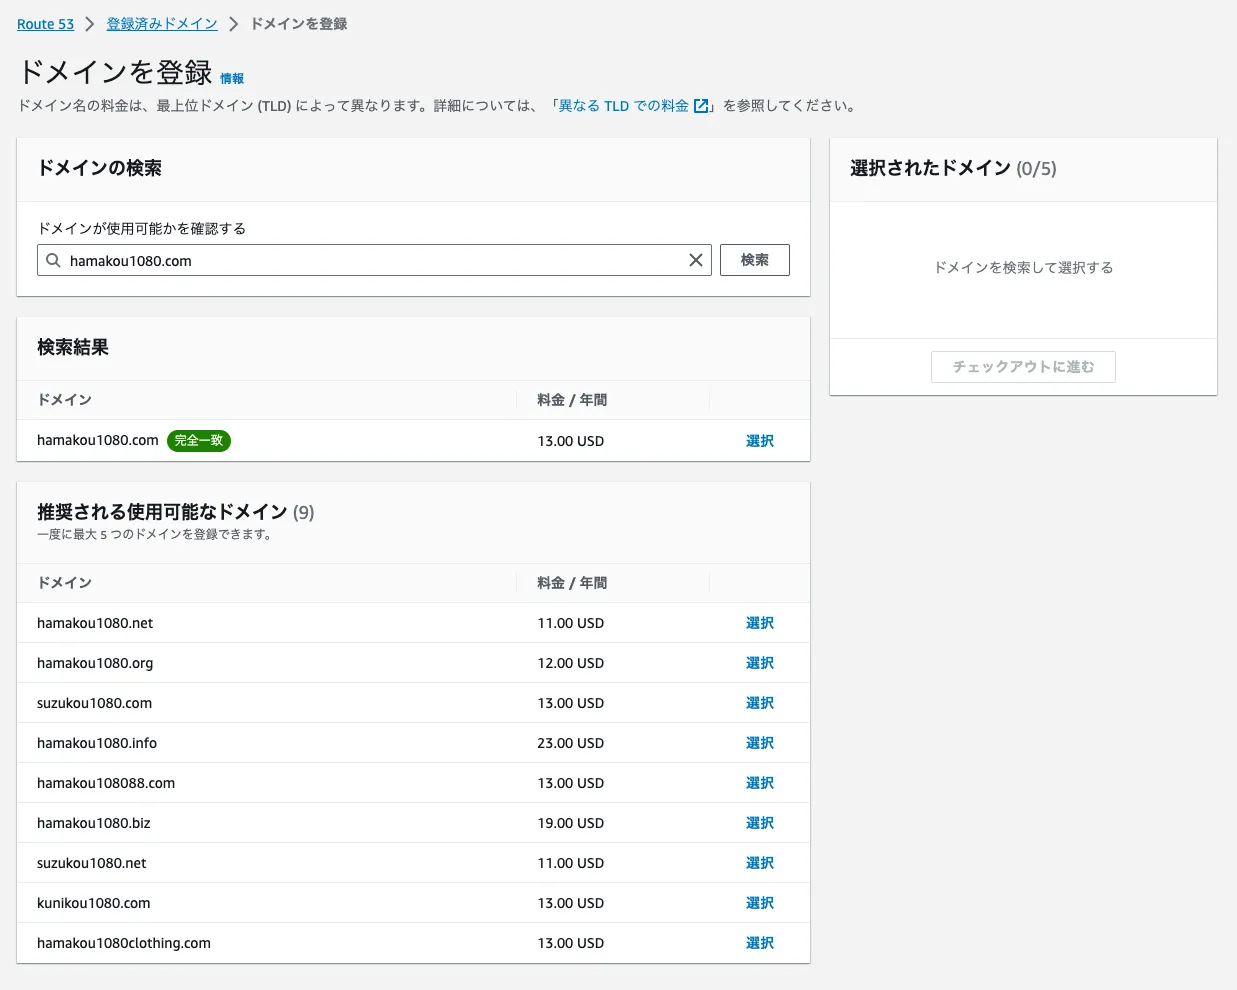
Task: Click チェックアウトに進む checkout button
Action: pyautogui.click(x=1022, y=367)
